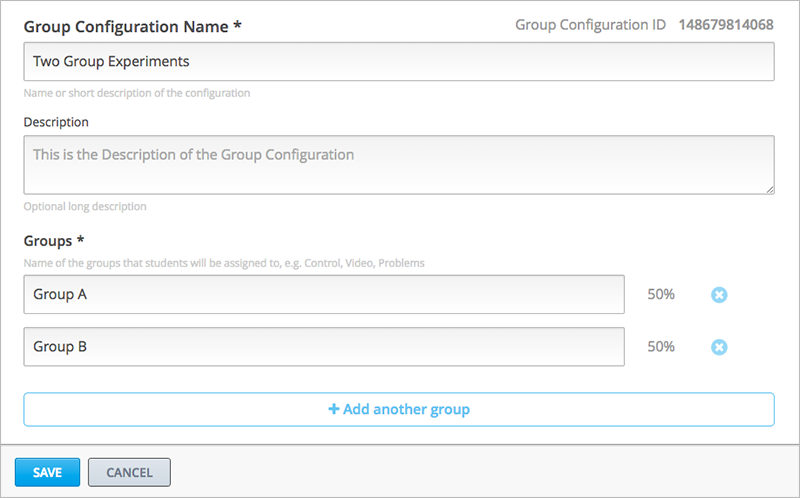Click the Description label
This screenshot has width=800, height=498.
[56, 122]
